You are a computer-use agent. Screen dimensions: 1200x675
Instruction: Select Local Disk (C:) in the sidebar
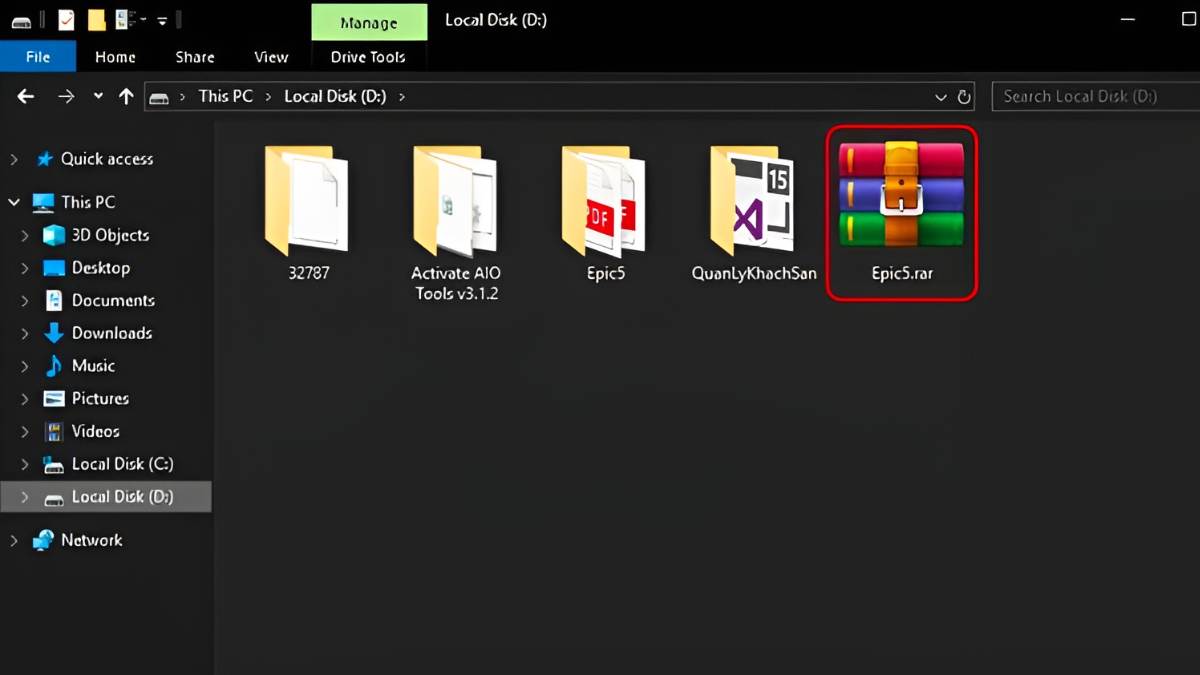122,464
